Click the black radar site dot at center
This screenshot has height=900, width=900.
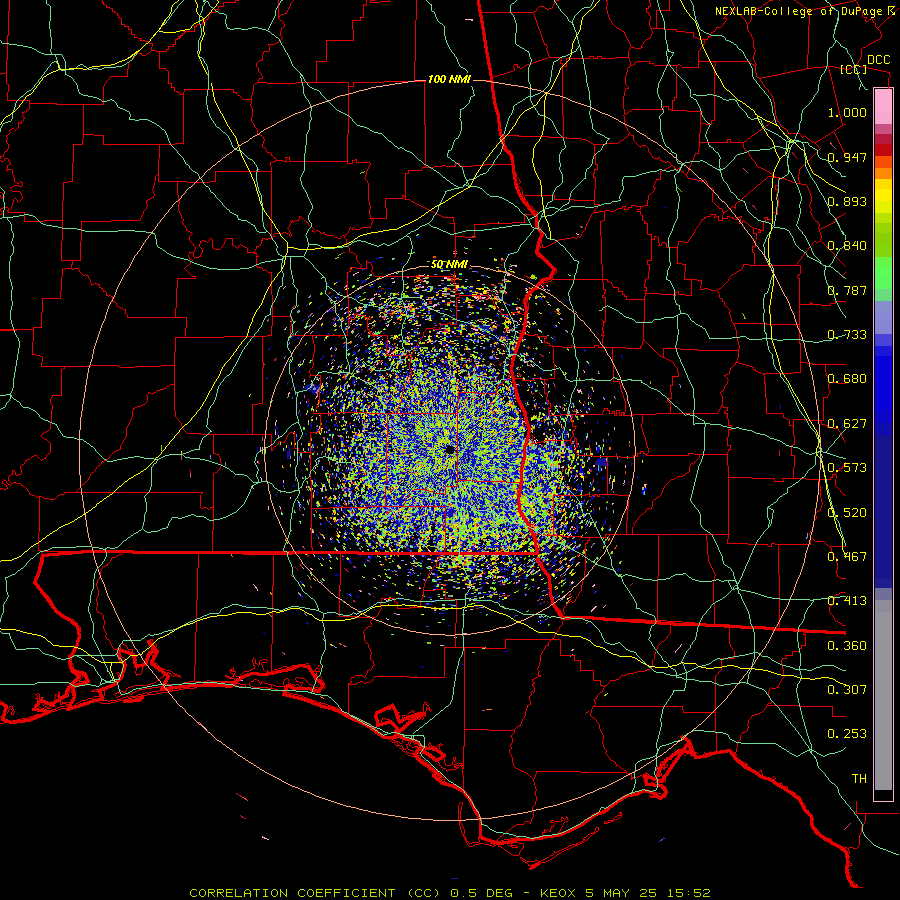[x=449, y=450]
